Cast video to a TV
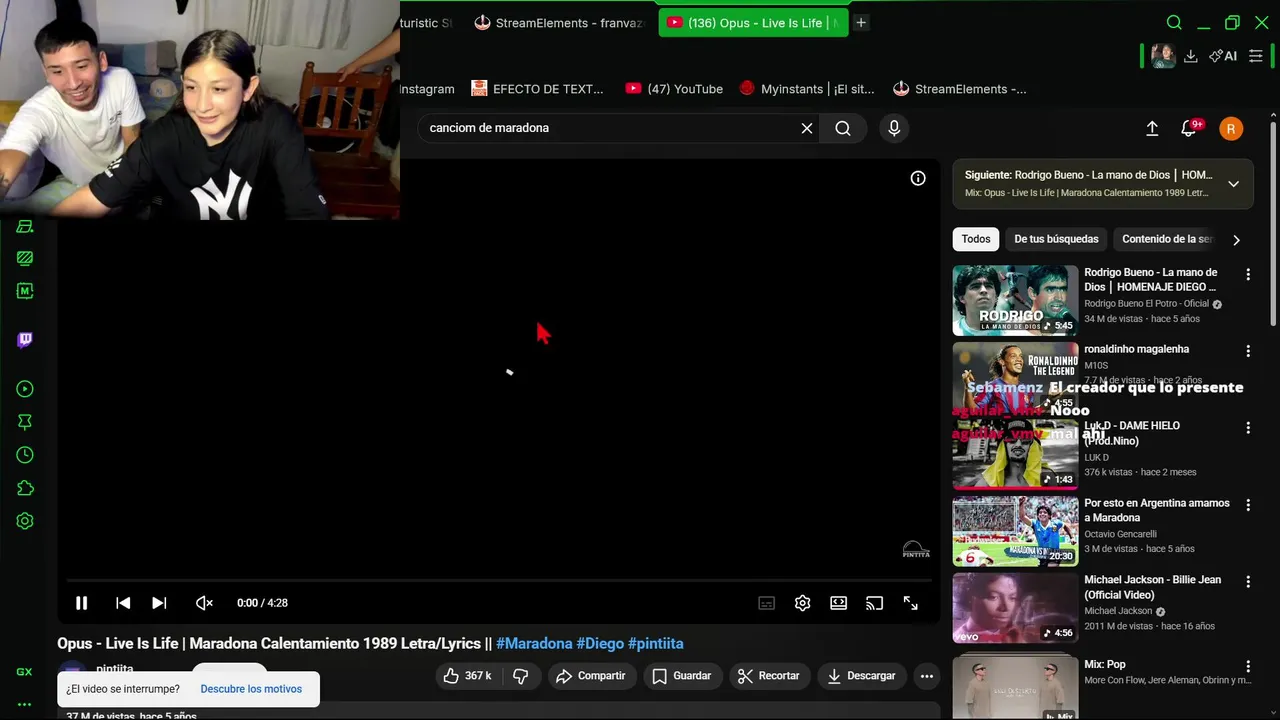The width and height of the screenshot is (1280, 720). pos(874,603)
